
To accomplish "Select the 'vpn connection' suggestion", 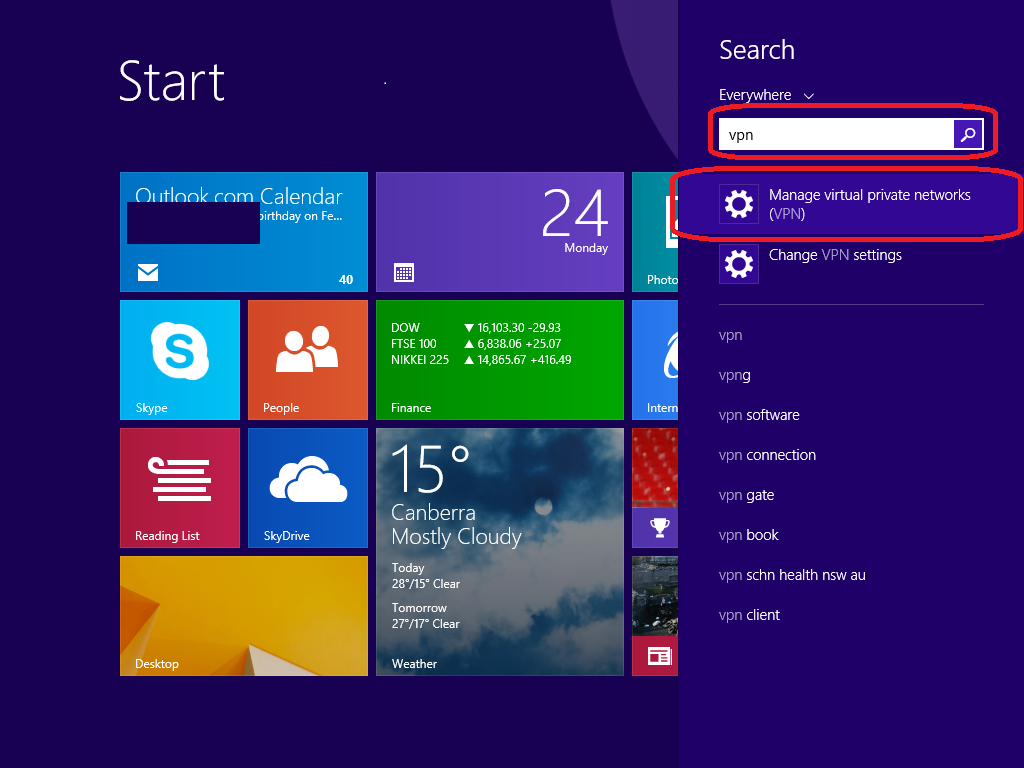I will coord(767,455).
